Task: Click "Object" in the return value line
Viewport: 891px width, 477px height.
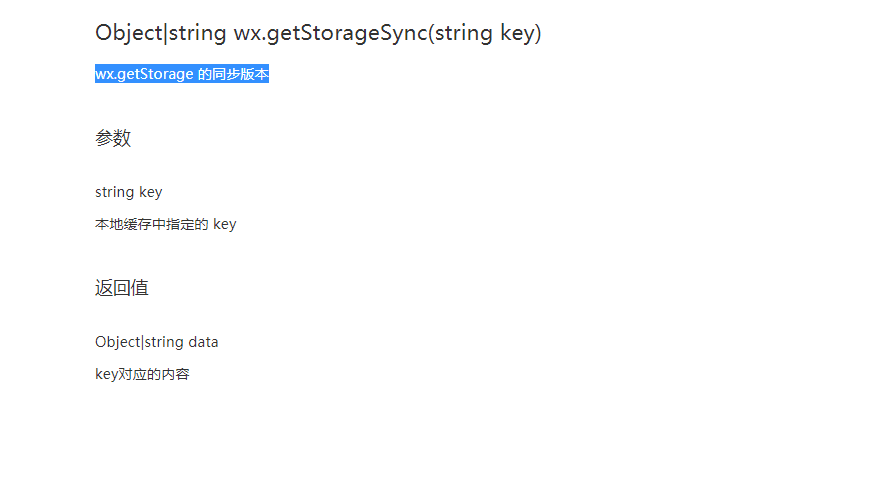Action: (117, 342)
